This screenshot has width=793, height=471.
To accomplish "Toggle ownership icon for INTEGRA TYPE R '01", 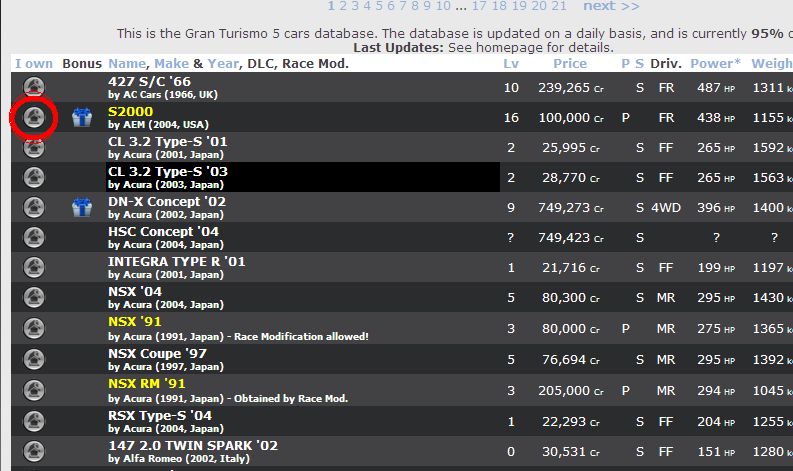I will click(34, 267).
